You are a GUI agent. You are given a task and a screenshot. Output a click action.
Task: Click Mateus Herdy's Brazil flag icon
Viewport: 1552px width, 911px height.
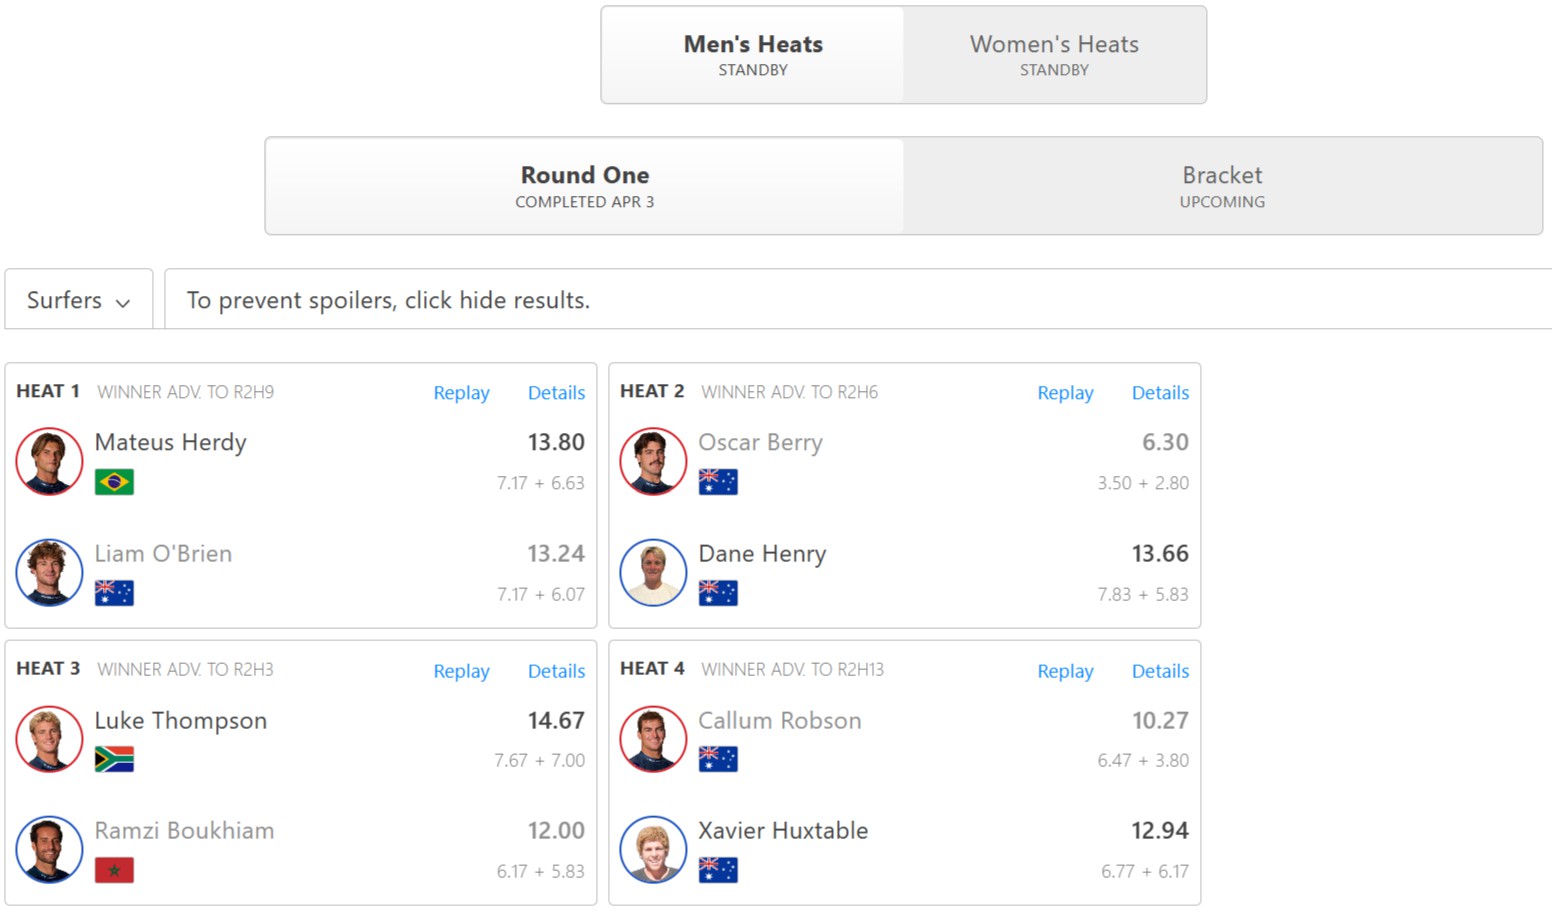(114, 482)
